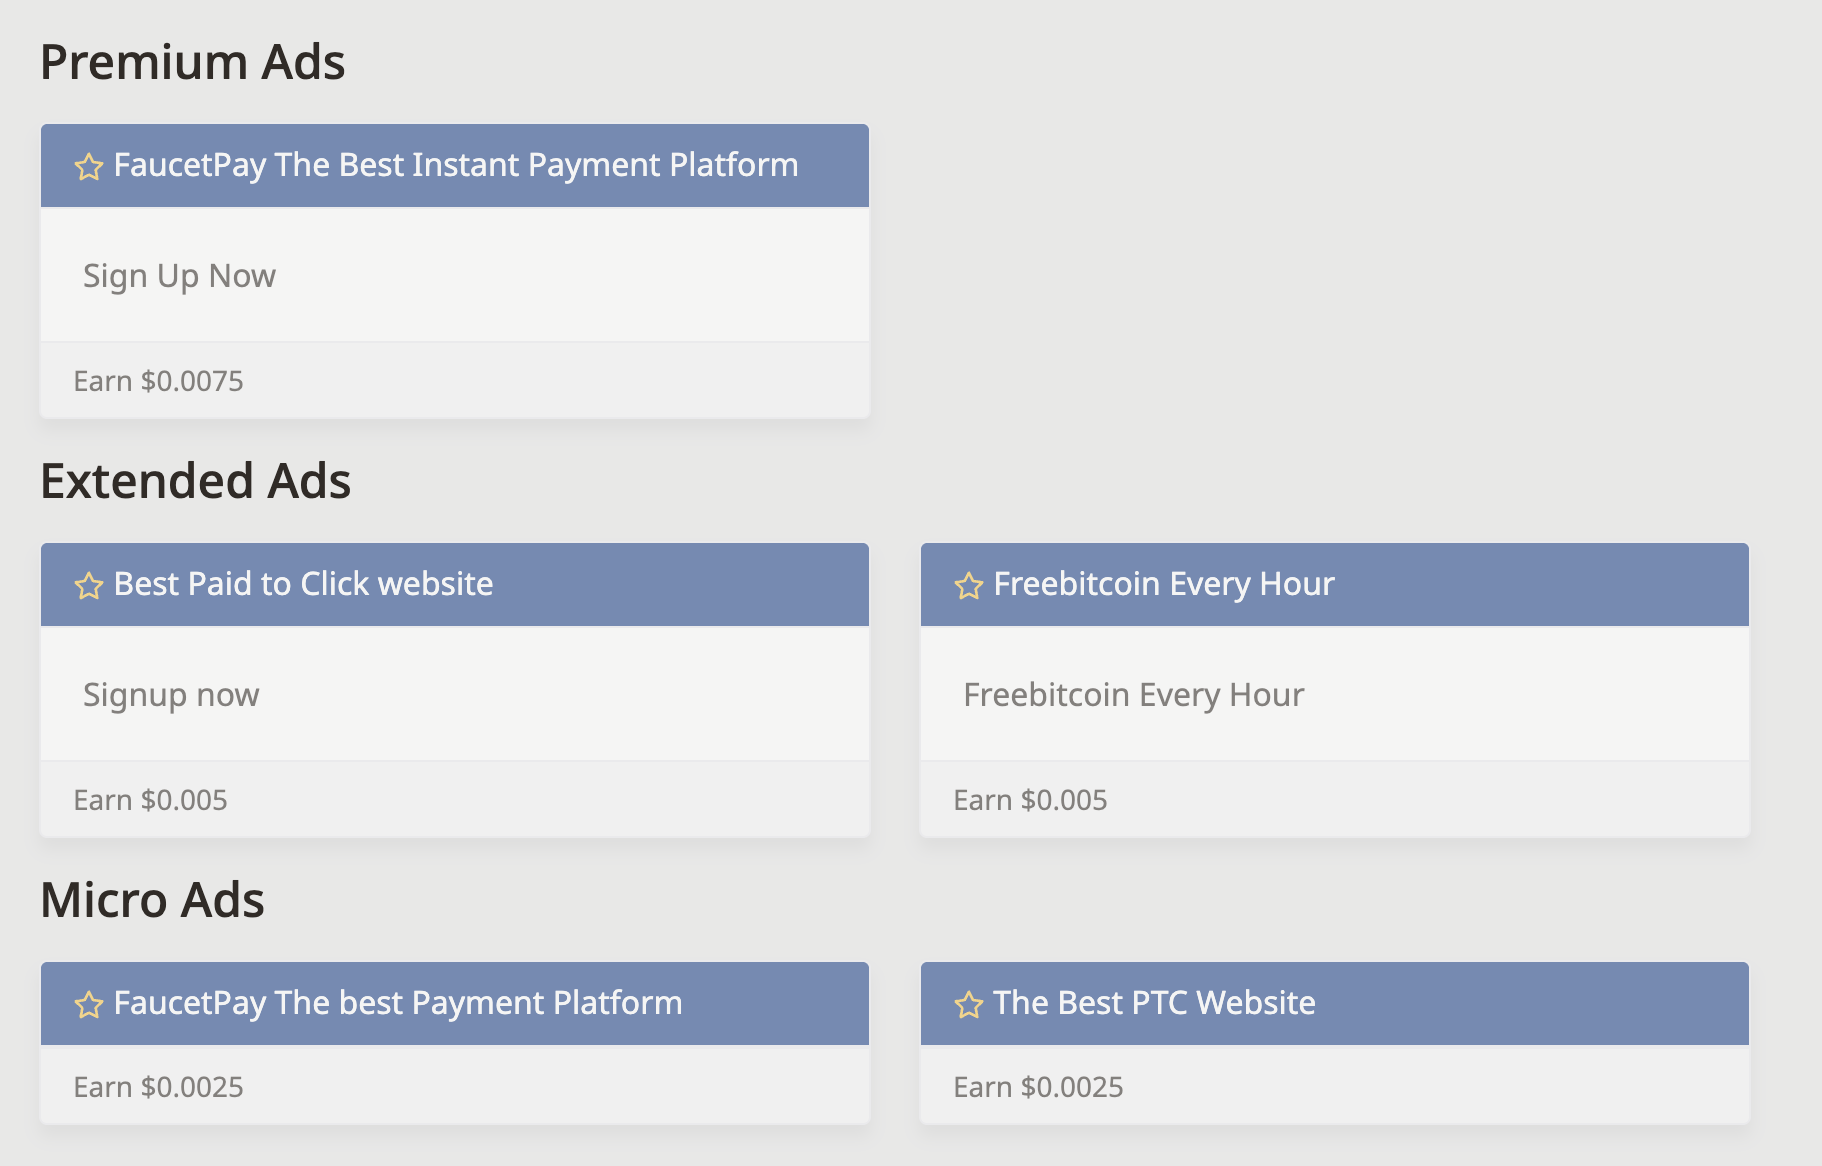
Task: Click Freebitcoin Every Hour description text in card body
Action: pyautogui.click(x=1133, y=695)
